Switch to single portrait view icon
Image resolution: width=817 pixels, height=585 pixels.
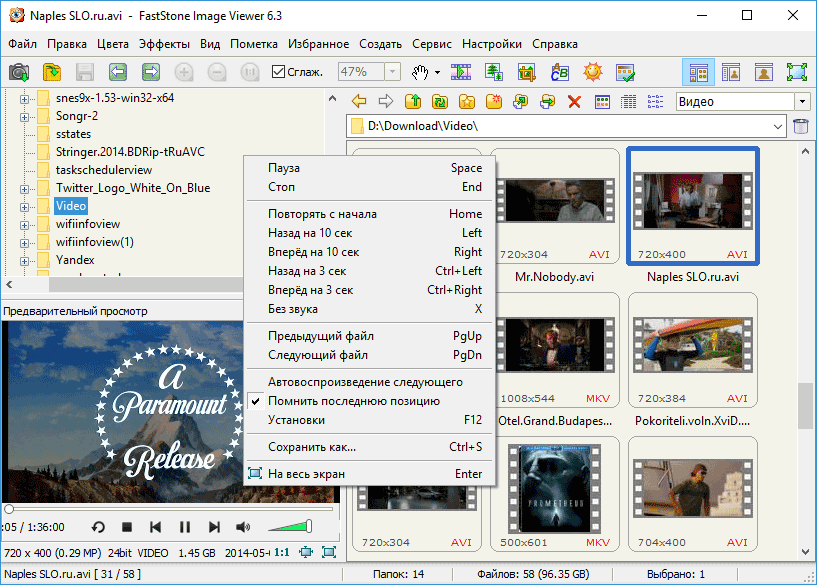coord(764,72)
